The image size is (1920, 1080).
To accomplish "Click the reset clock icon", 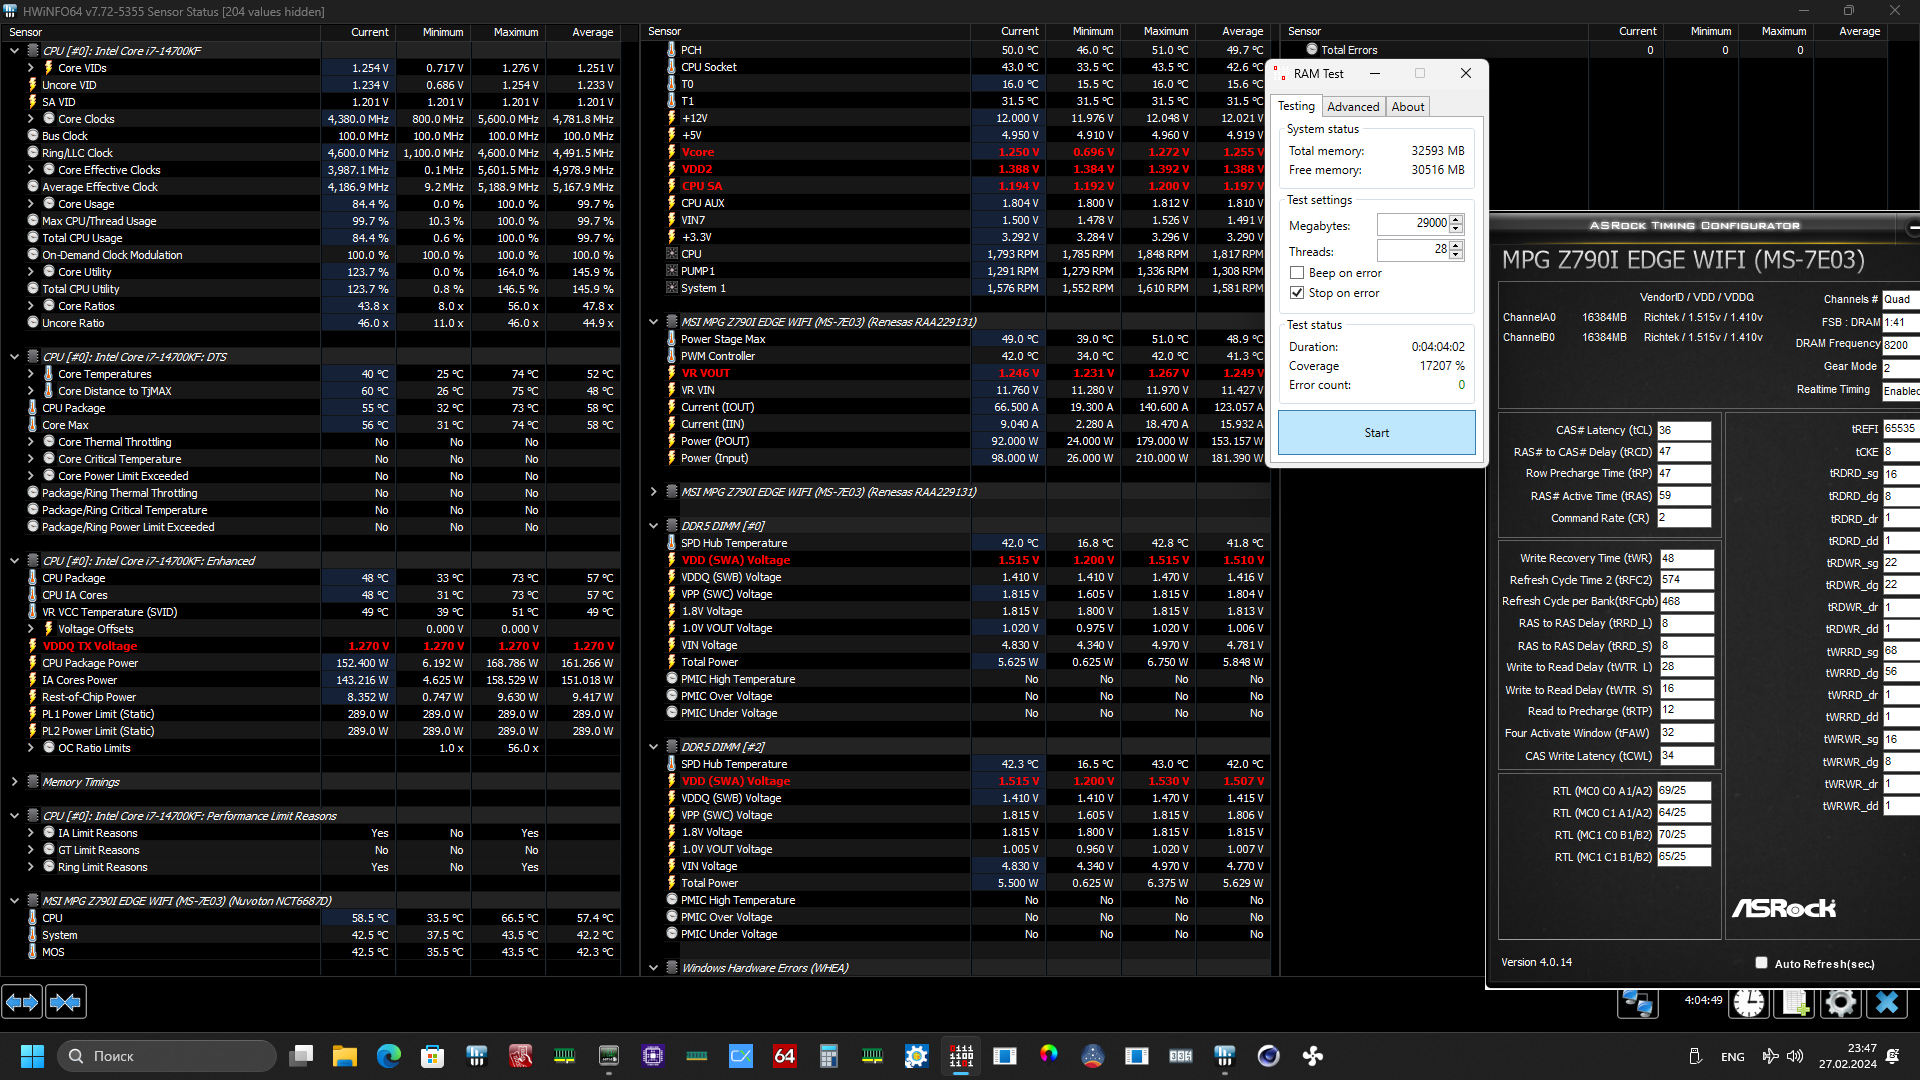I will point(1749,1002).
